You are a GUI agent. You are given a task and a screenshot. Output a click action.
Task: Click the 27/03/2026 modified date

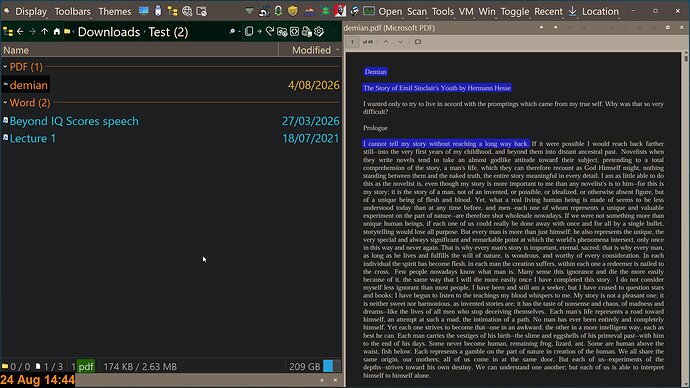pyautogui.click(x=311, y=121)
